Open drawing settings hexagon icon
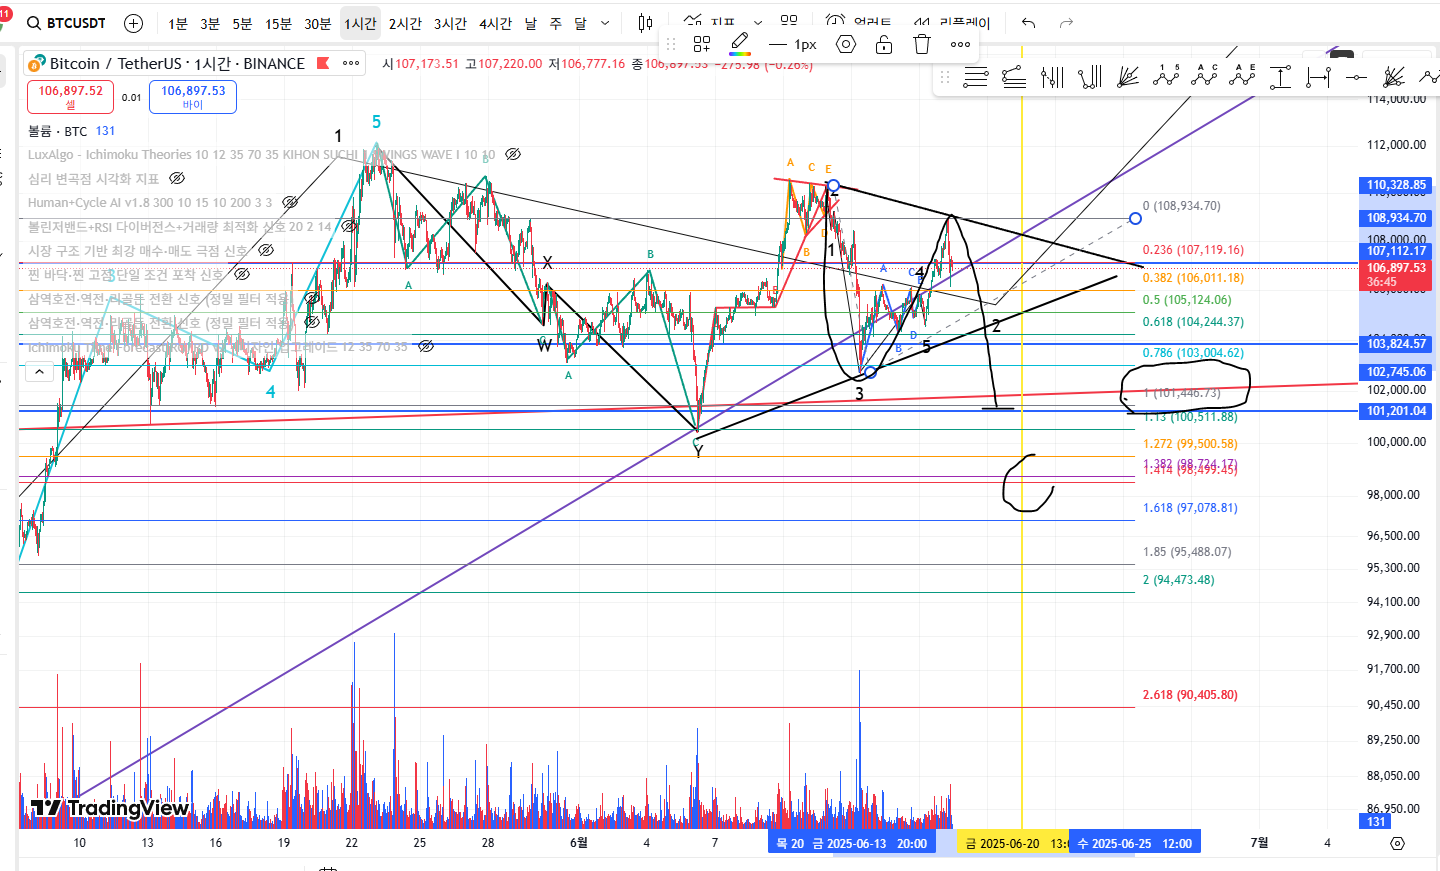 point(846,44)
